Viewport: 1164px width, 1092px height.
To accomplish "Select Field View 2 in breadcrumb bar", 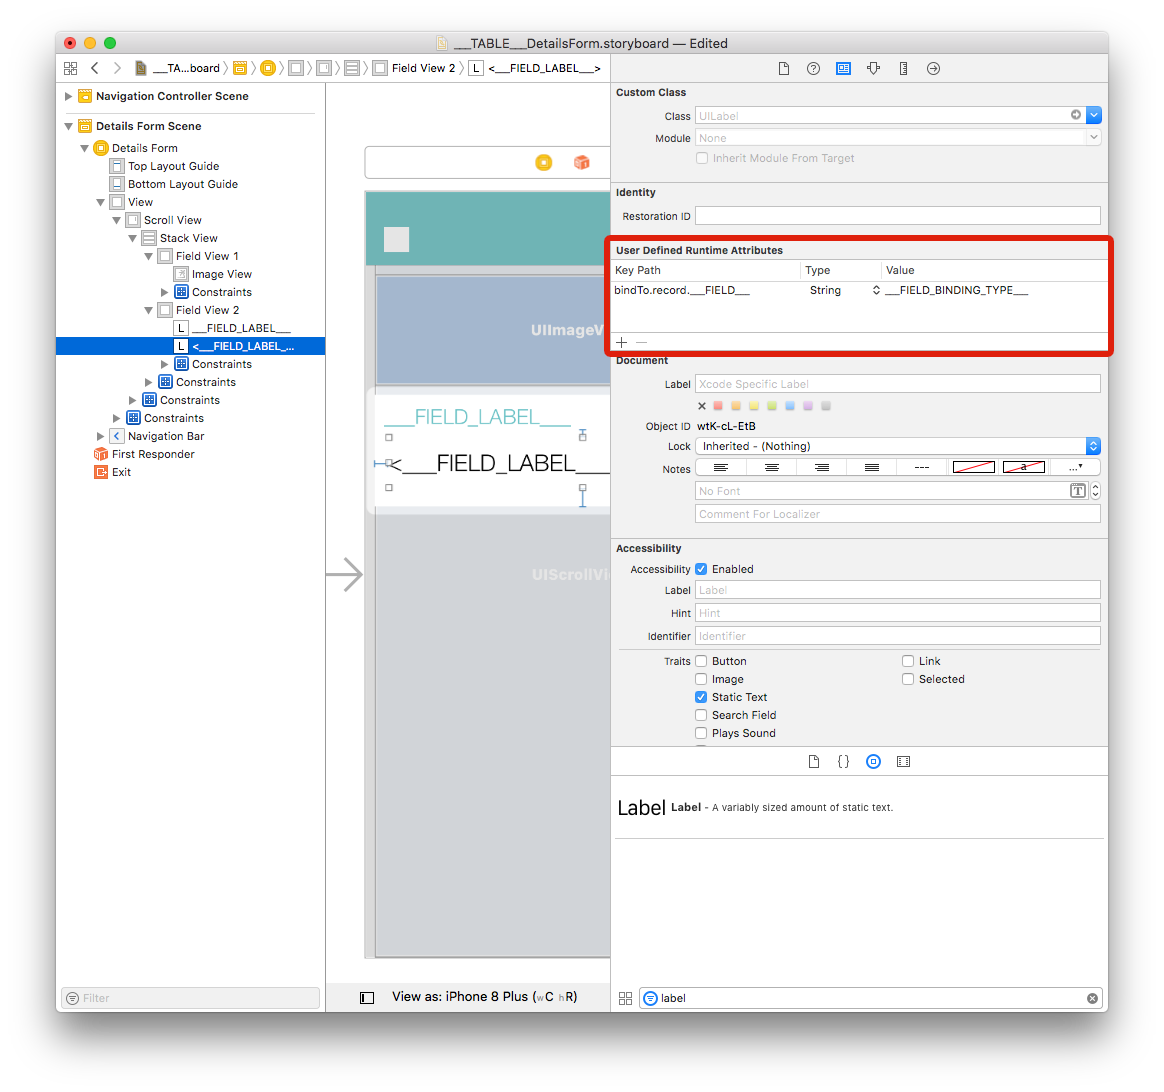I will pos(414,68).
